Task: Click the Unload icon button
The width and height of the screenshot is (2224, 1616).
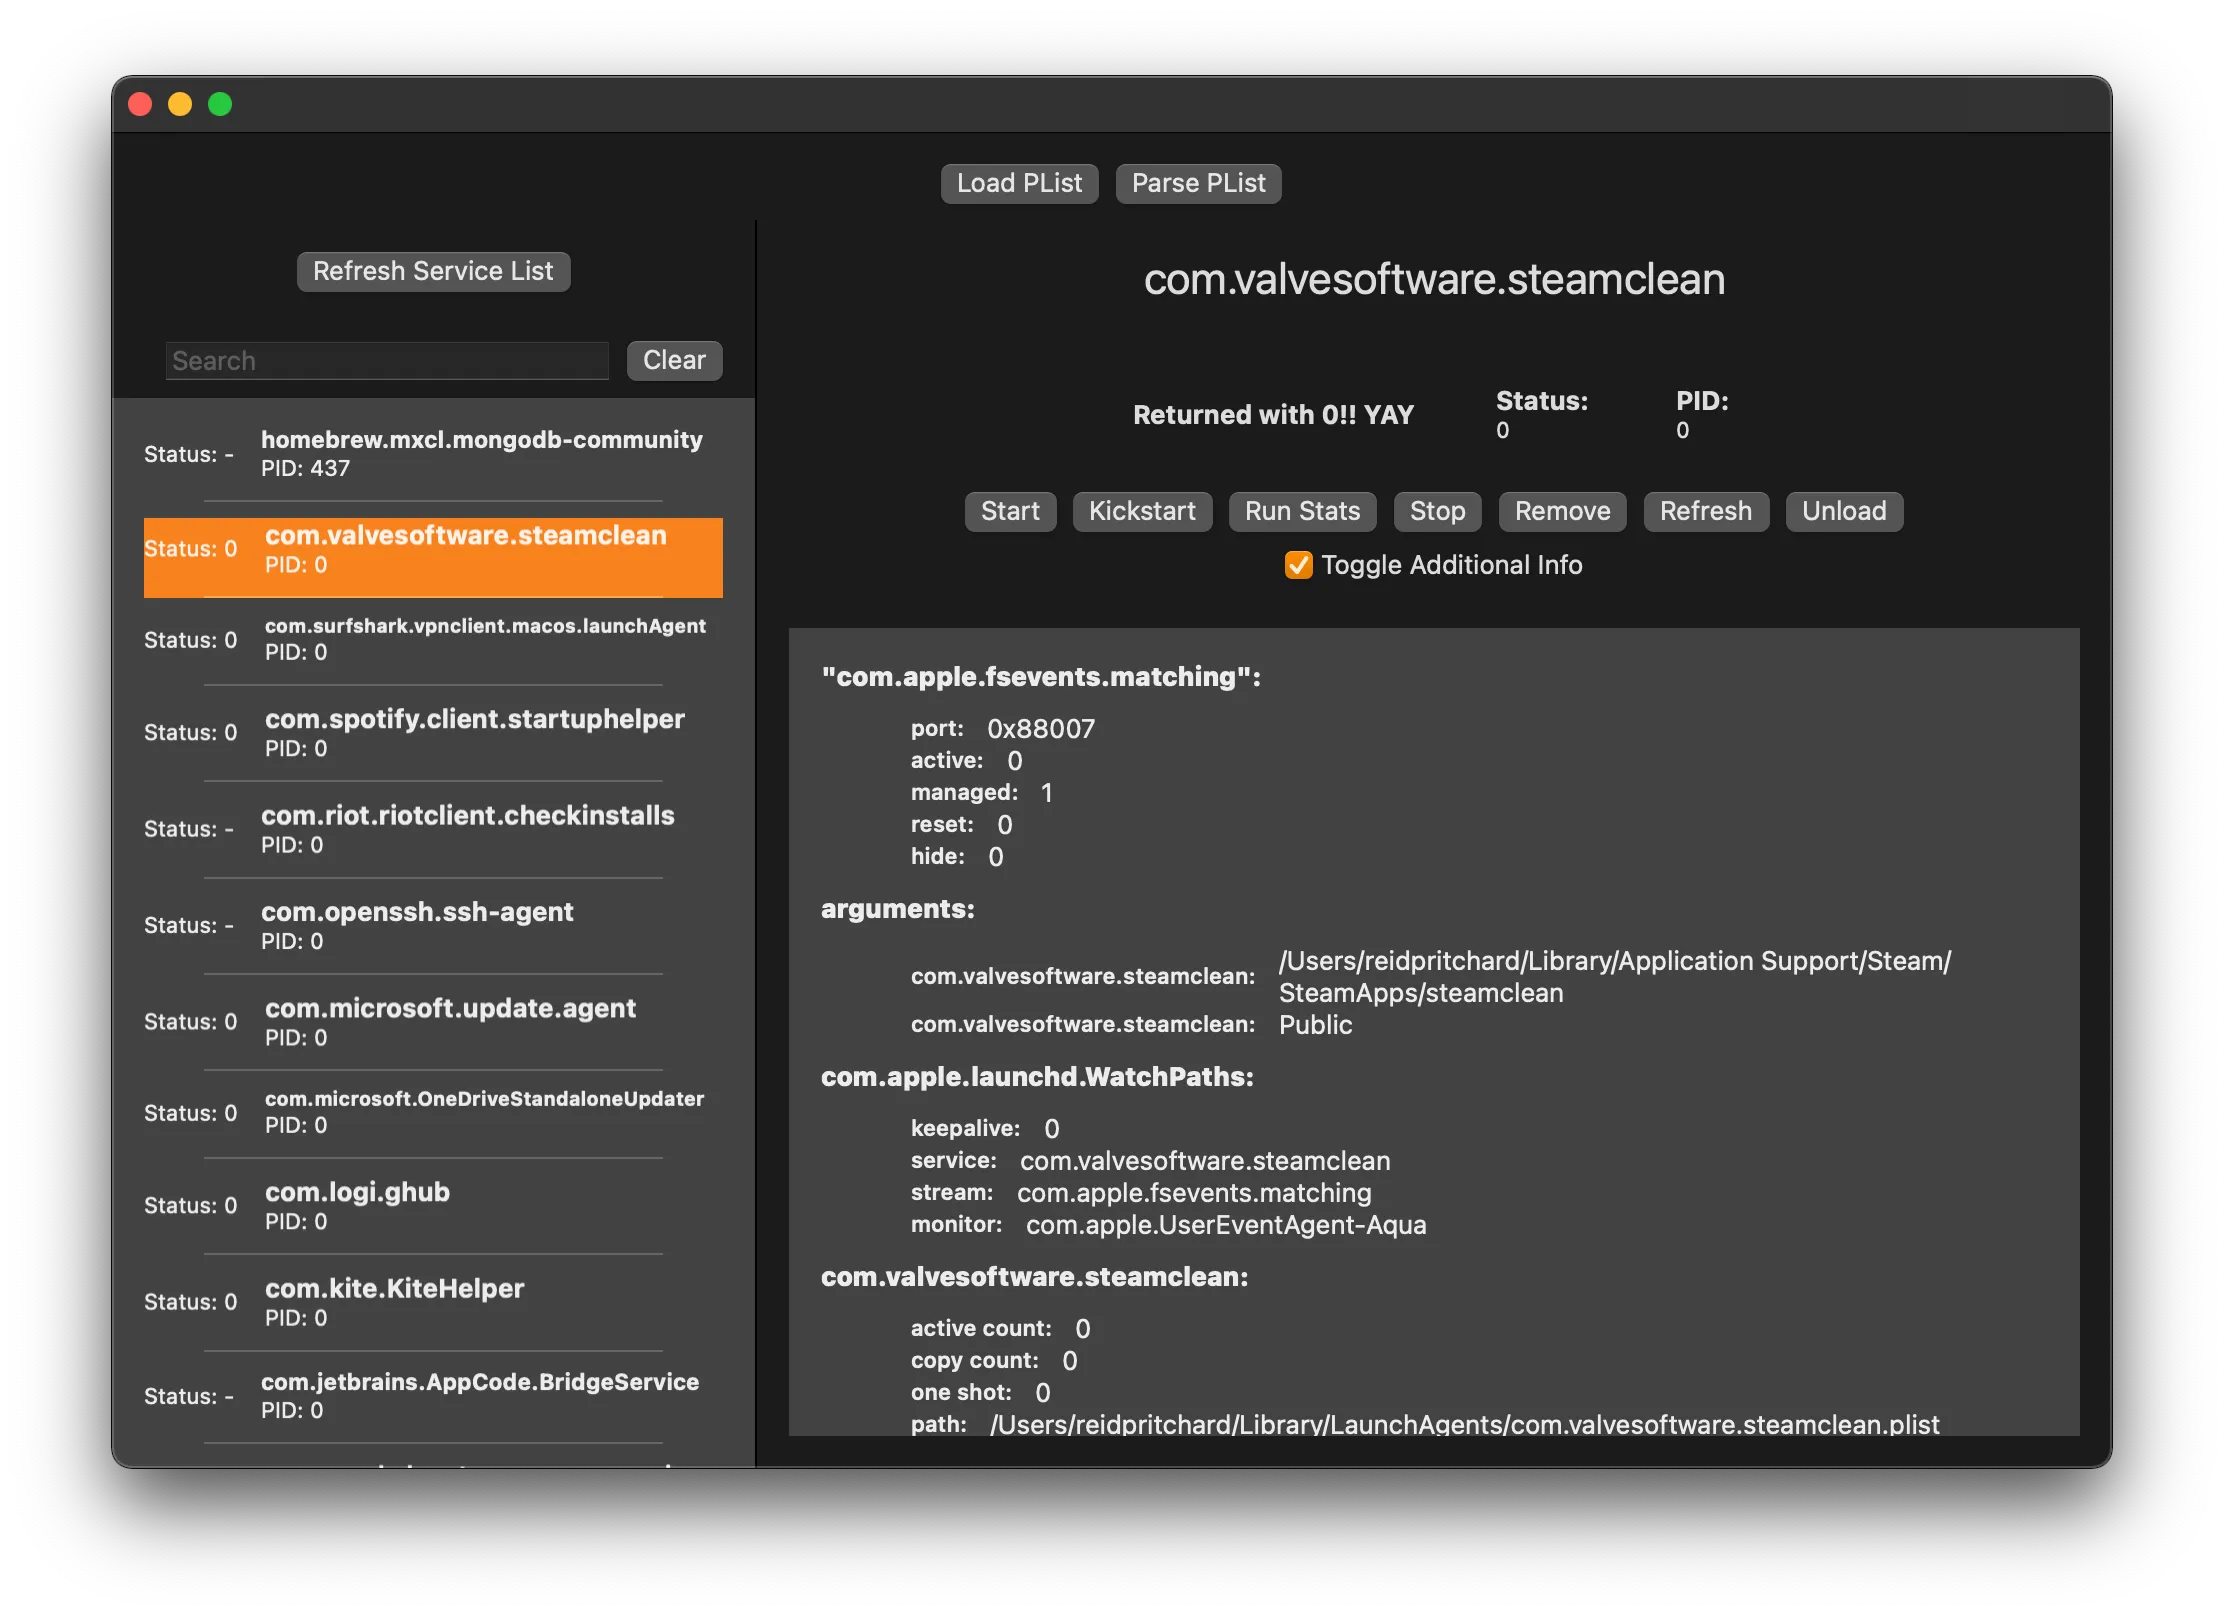Action: coord(1842,509)
